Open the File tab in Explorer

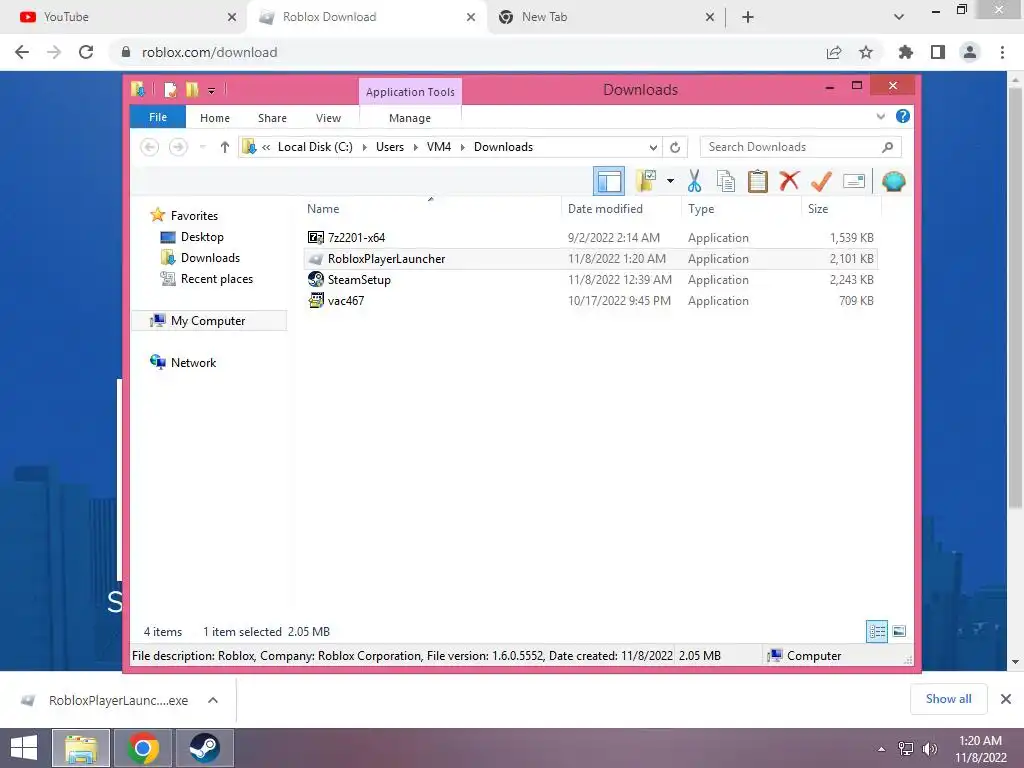(158, 117)
